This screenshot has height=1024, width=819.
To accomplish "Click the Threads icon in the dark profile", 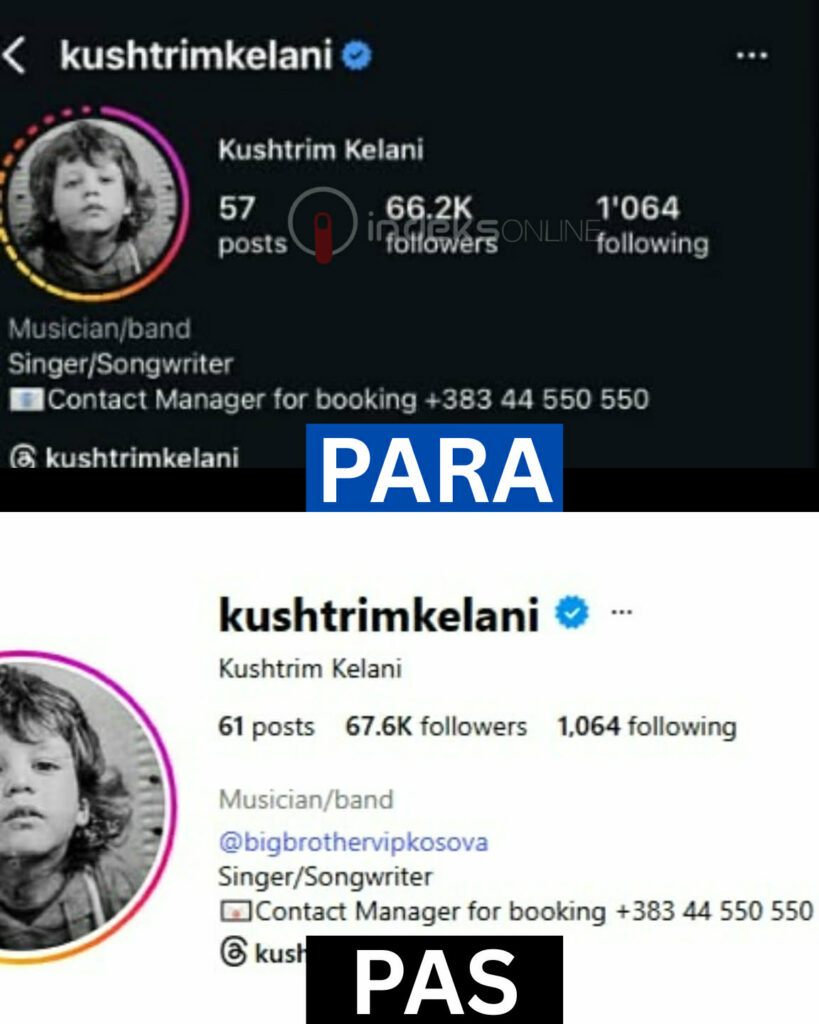I will click(x=23, y=456).
